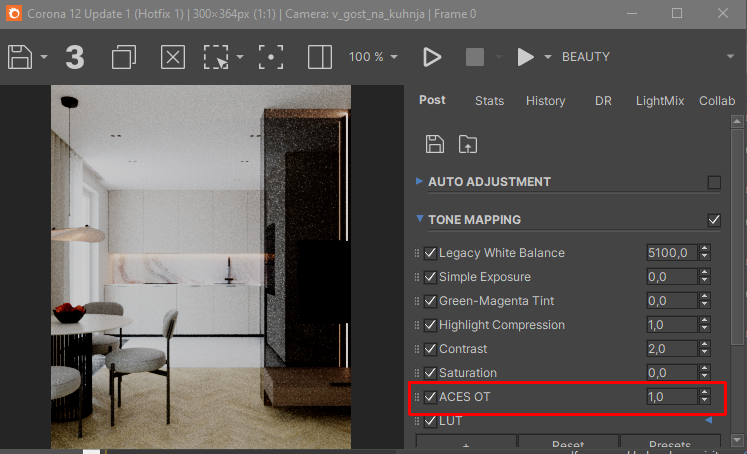Image resolution: width=747 pixels, height=454 pixels.
Task: Uncheck the Tone Mapping section checkbox
Action: [x=714, y=220]
